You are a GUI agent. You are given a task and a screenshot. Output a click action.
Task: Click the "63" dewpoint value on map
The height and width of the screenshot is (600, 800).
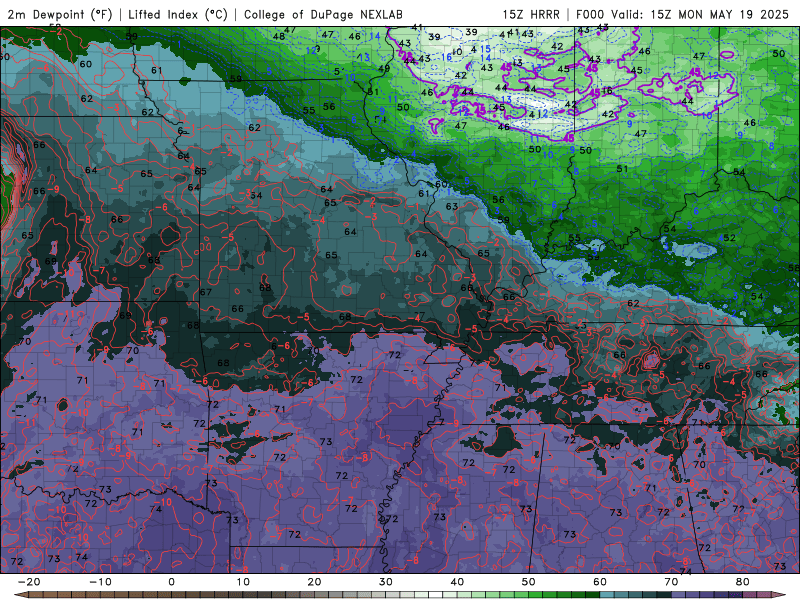(452, 207)
